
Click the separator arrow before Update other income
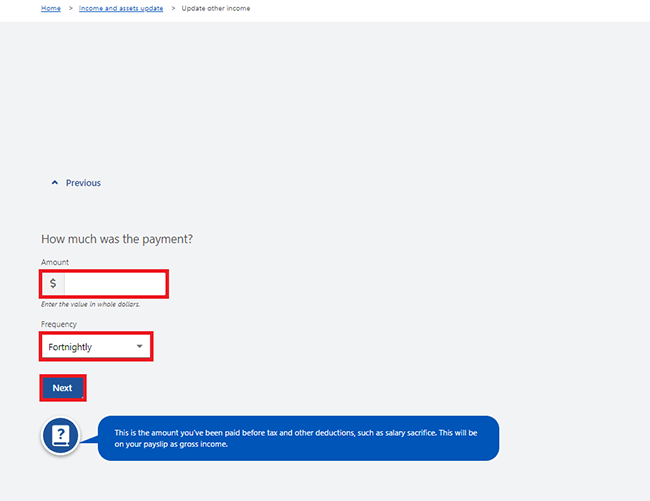tap(173, 8)
